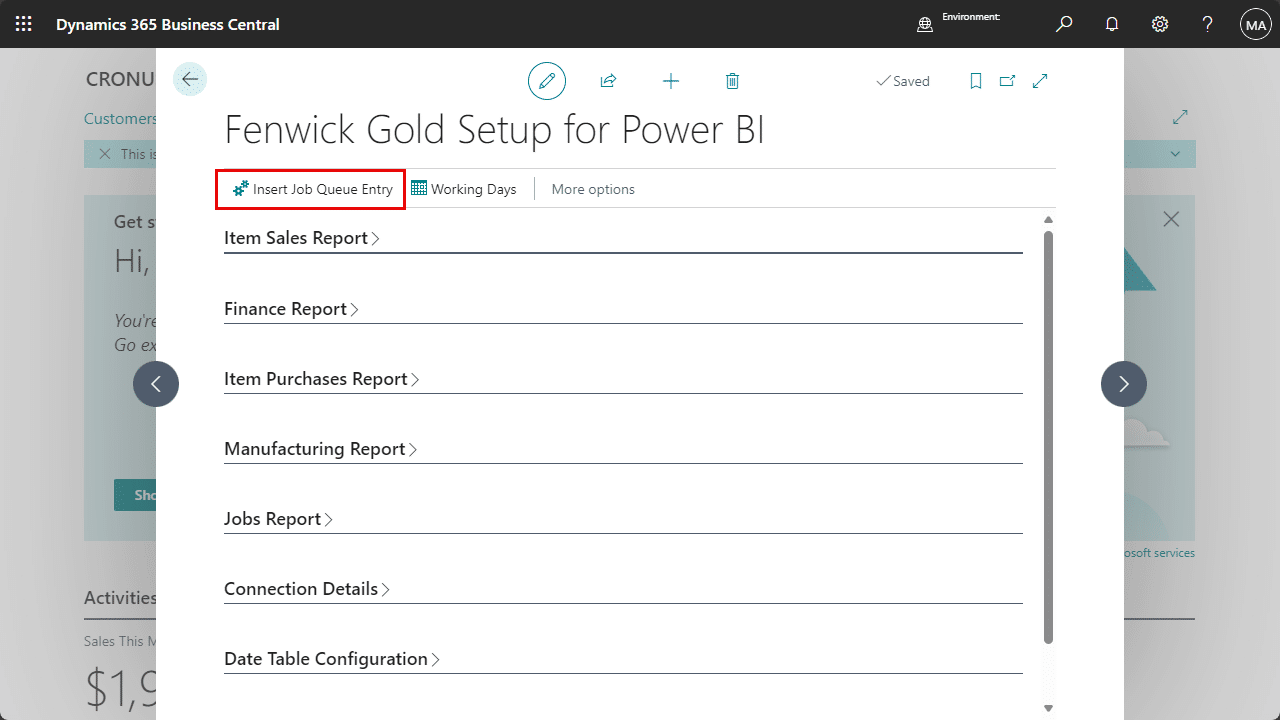Create a new record with plus icon
1280x720 pixels.
point(671,81)
